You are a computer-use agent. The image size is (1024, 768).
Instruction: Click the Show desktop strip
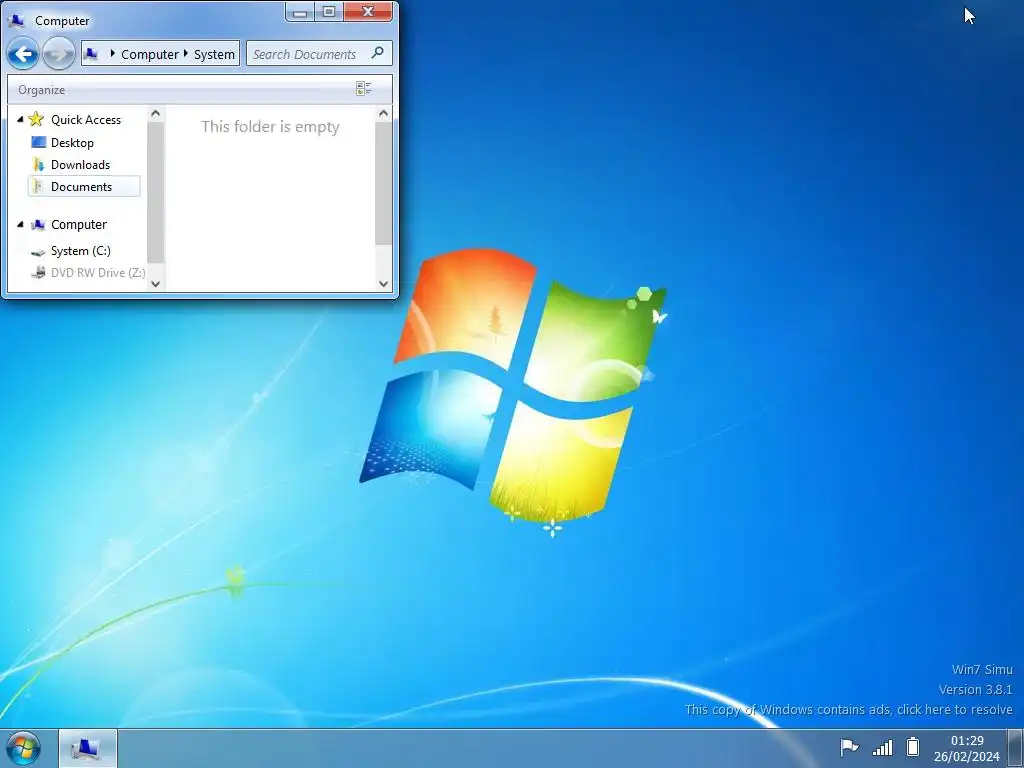coord(1016,748)
